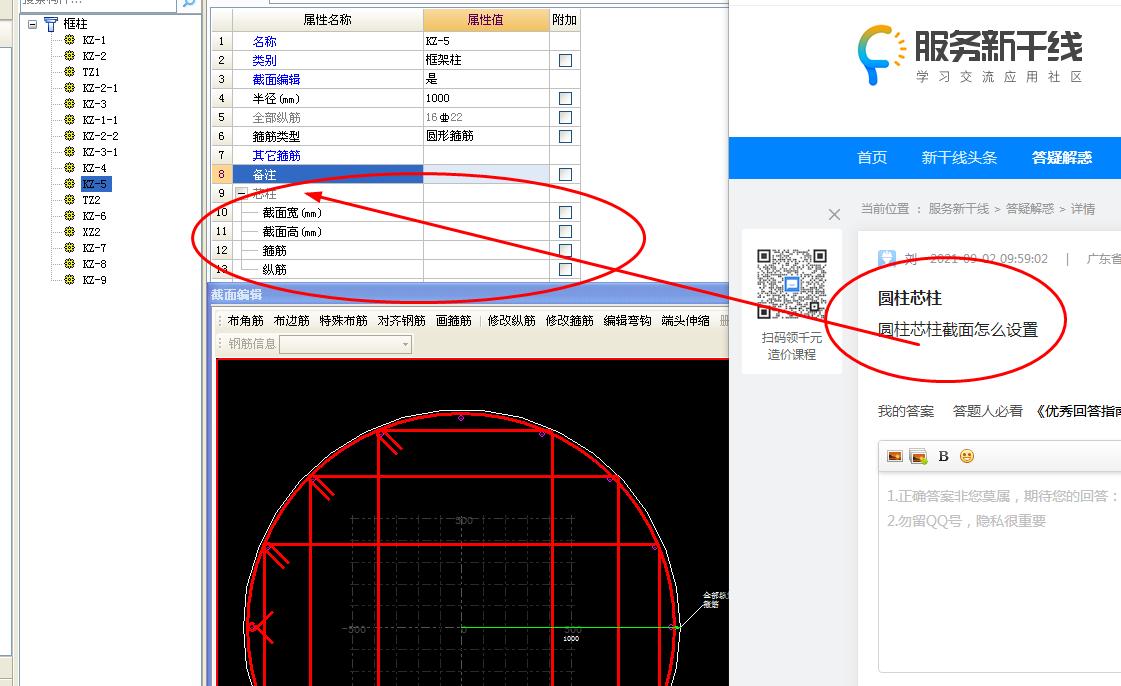Screen dimensions: 1121x686
Task: Toggle the 全部纵筋 附加 checkbox
Action: pos(565,117)
